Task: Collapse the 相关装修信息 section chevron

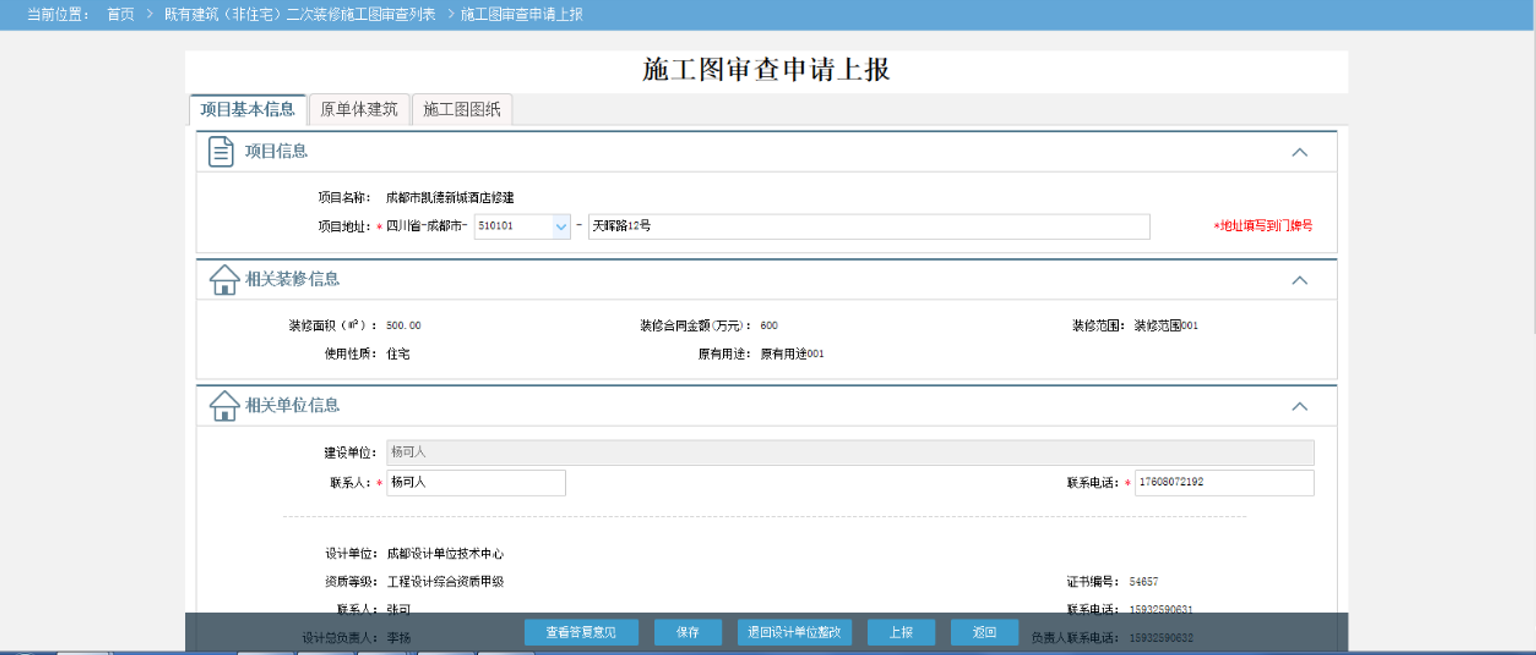Action: tap(1300, 280)
